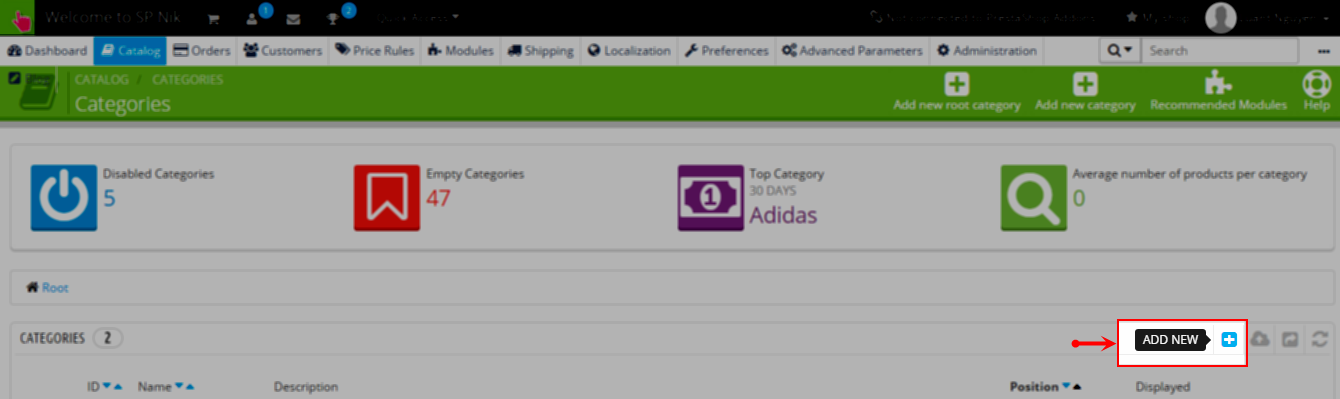Click the refresh list icon in Categories panel
Screen dimensions: 1340x399
pyautogui.click(x=1321, y=340)
